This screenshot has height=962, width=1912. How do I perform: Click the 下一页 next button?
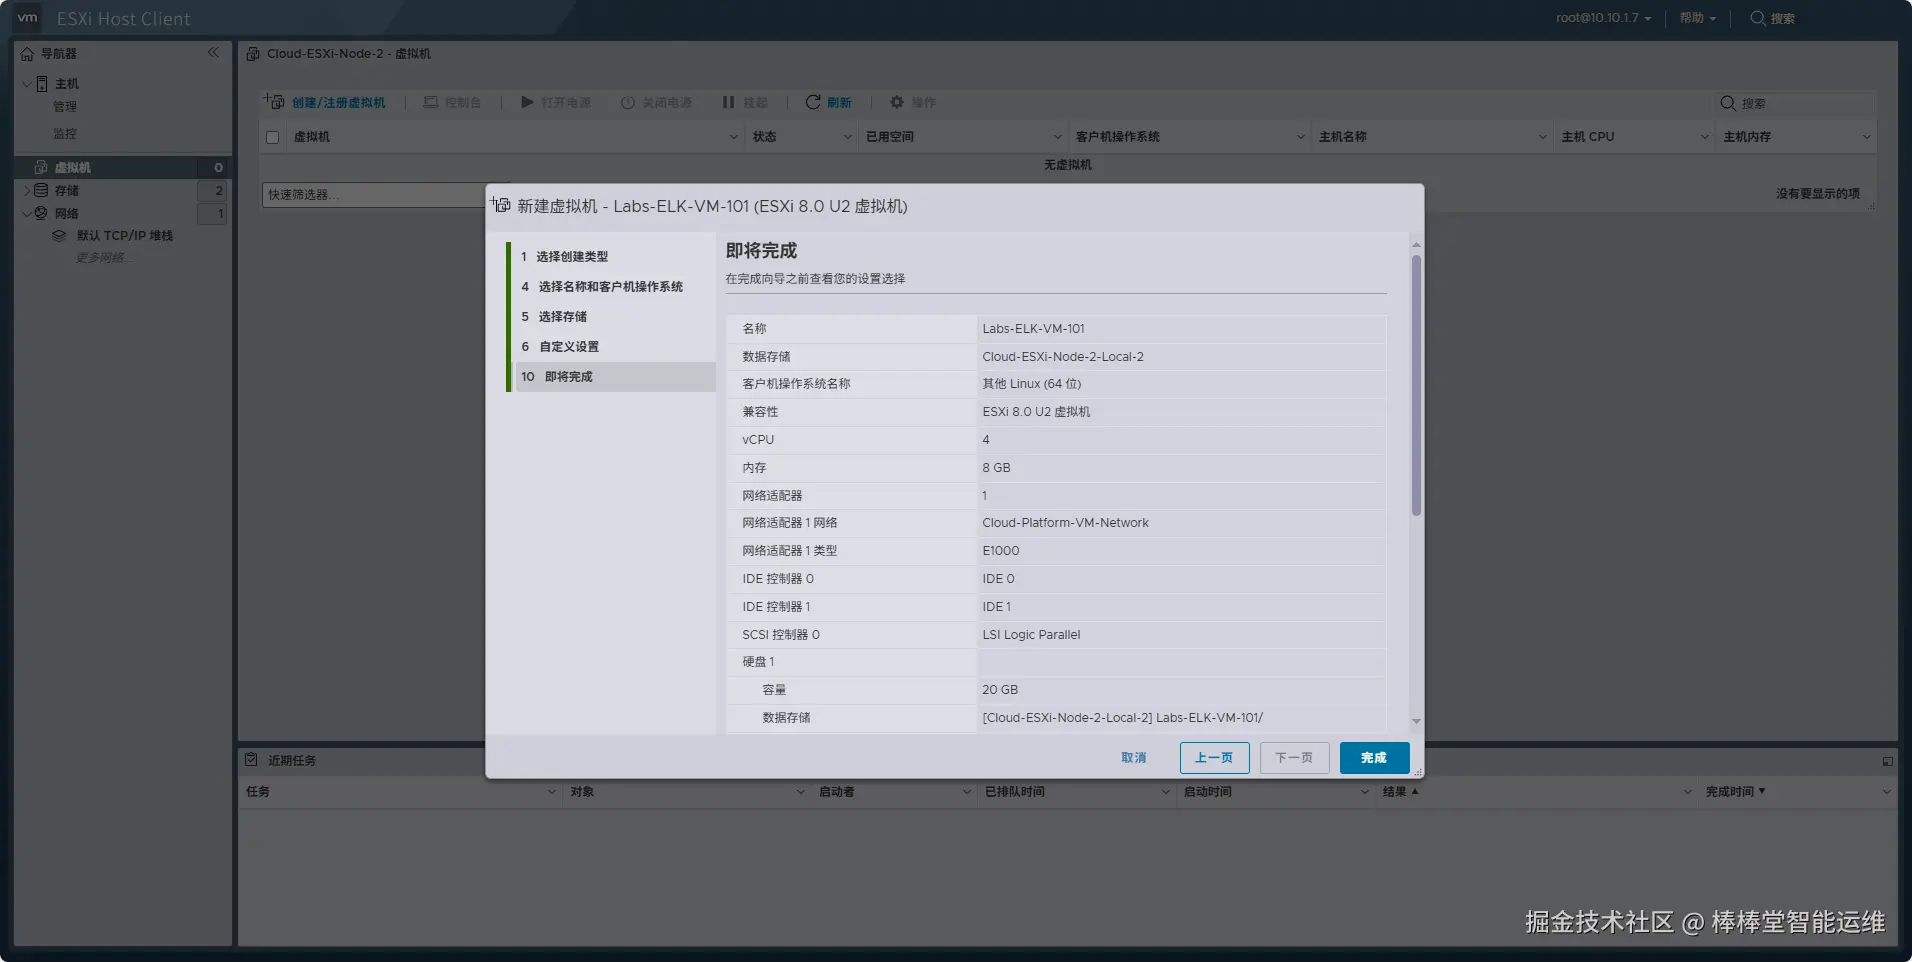coord(1294,758)
